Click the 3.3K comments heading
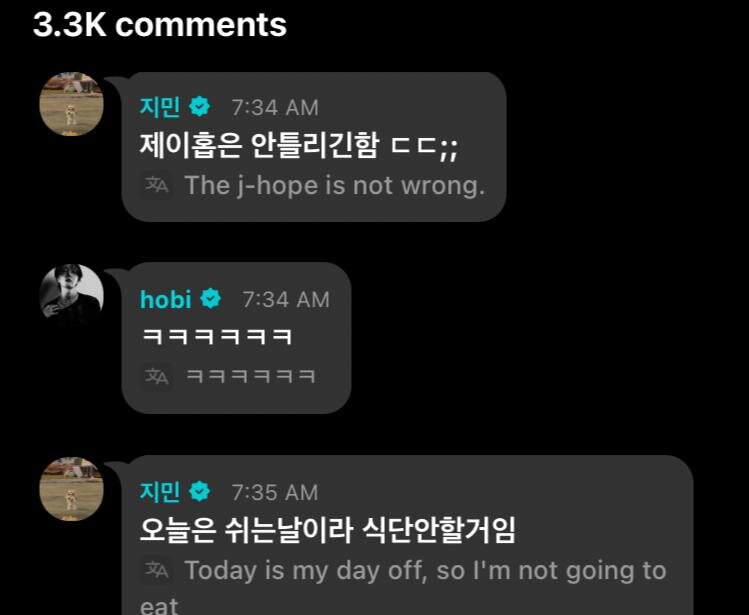749x615 pixels. click(160, 24)
